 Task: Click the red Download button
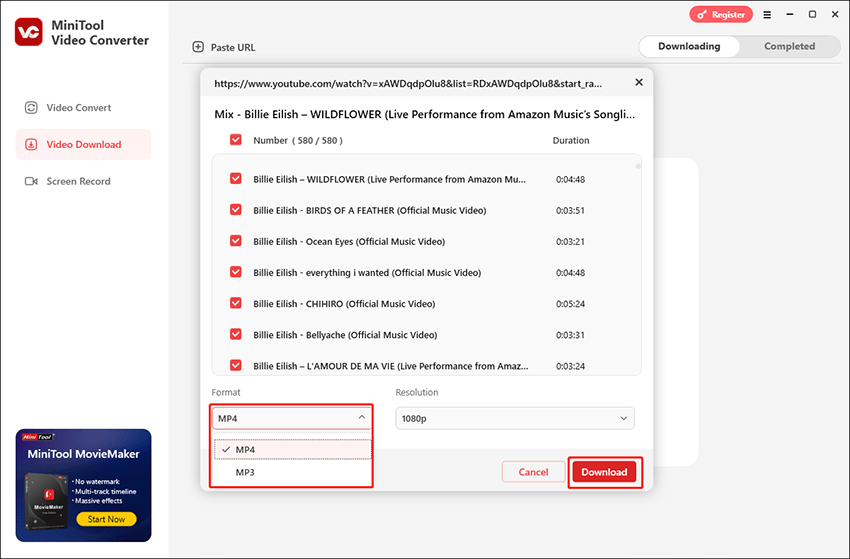[604, 472]
